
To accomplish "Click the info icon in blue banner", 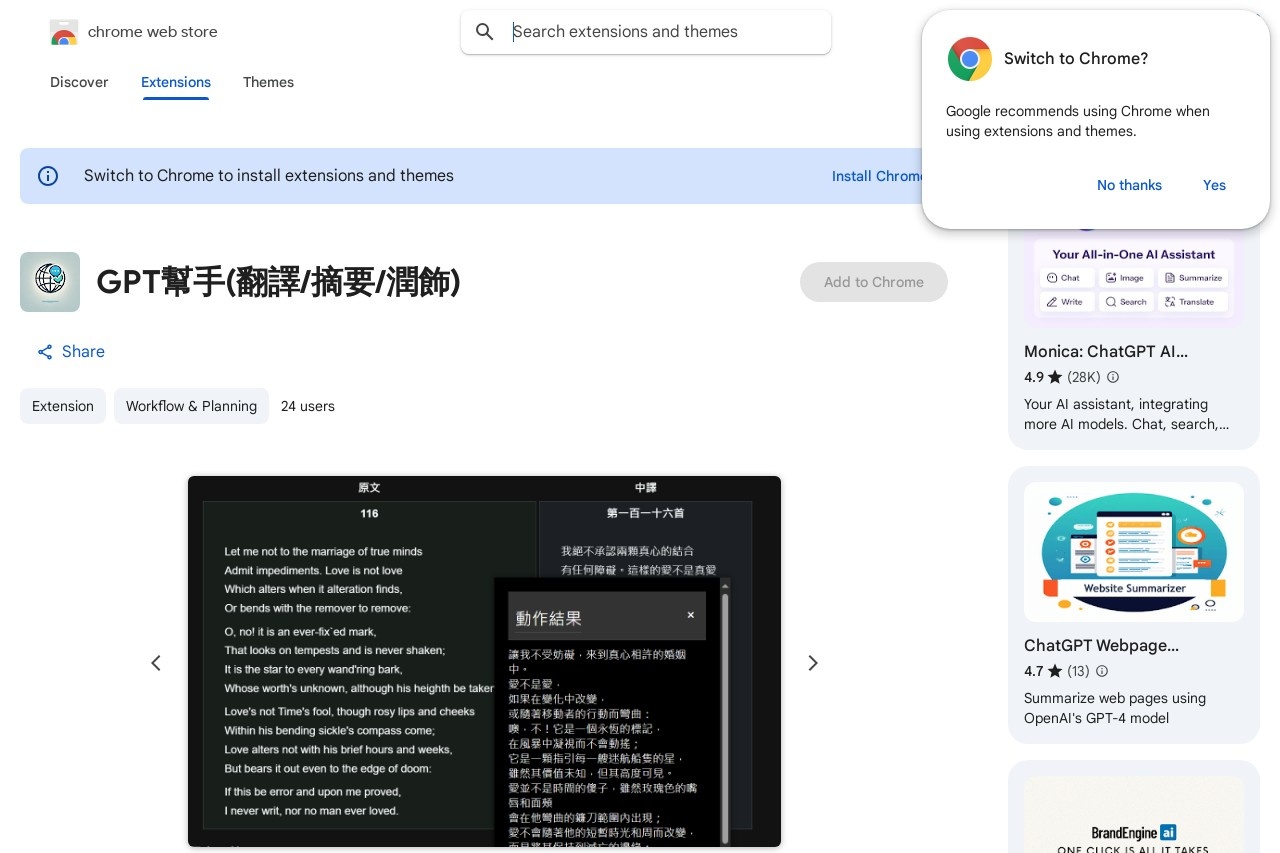I will coord(48,176).
